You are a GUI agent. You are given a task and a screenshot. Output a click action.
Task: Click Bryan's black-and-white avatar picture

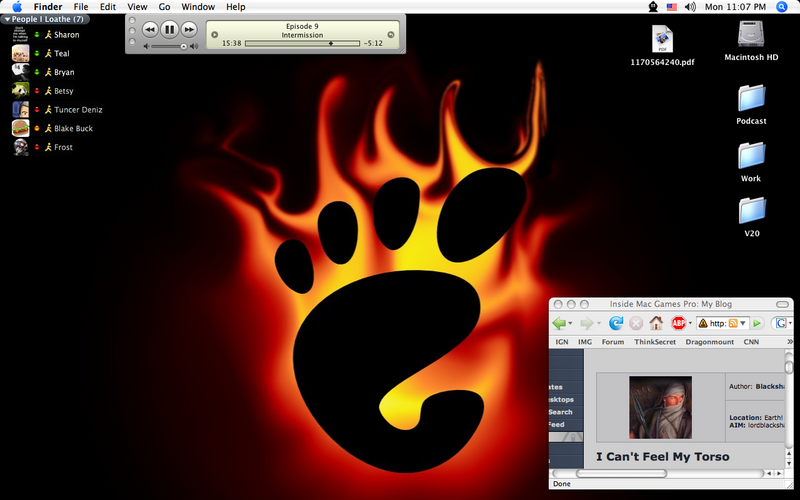coord(20,72)
